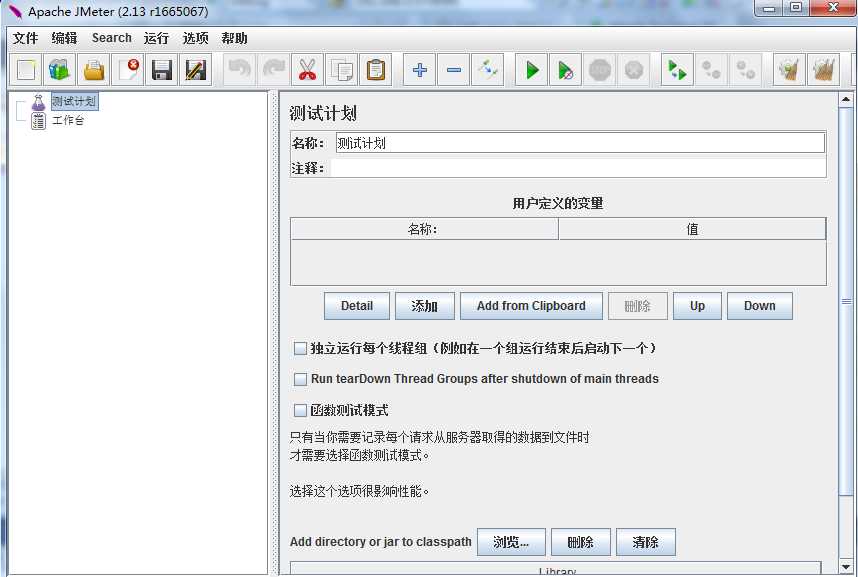858x577 pixels.
Task: Click the Clear broom icon
Action: (789, 70)
